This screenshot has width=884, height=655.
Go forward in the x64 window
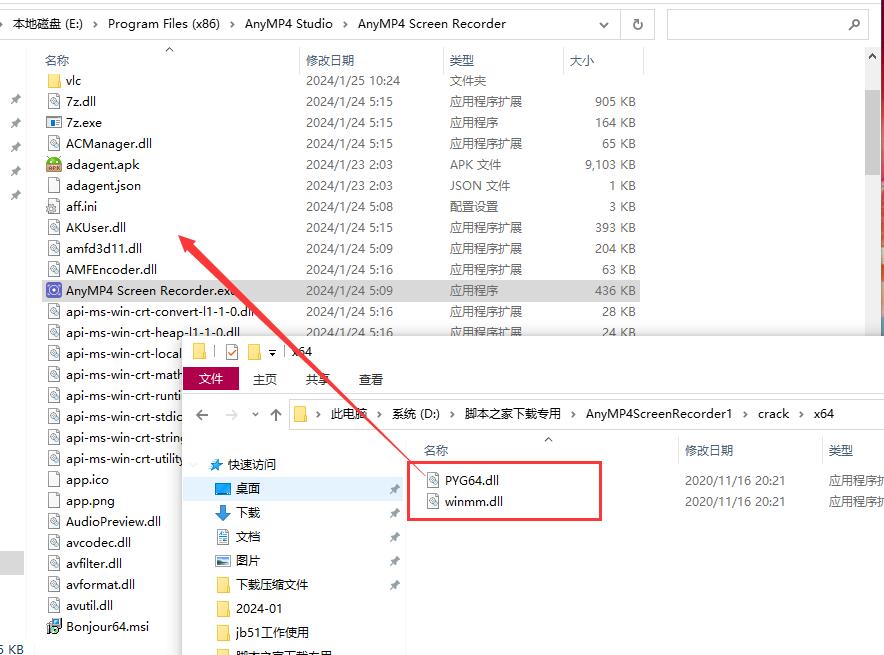(x=231, y=415)
